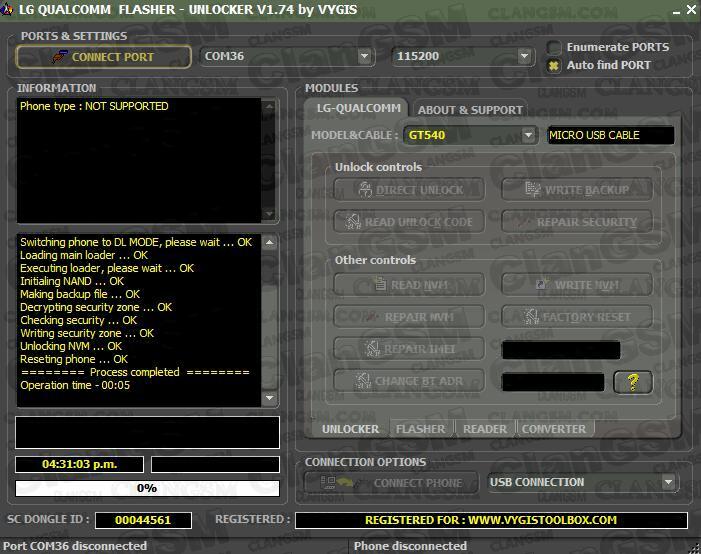The height and width of the screenshot is (554, 701).
Task: Click the plug icon on Connect Port
Action: 59,56
